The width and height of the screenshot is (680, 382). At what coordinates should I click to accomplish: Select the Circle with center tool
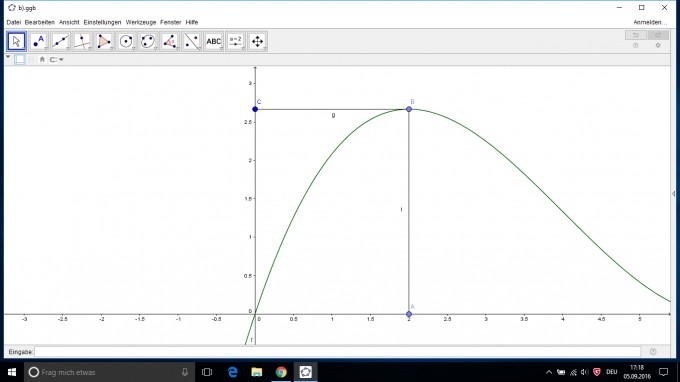tap(126, 42)
